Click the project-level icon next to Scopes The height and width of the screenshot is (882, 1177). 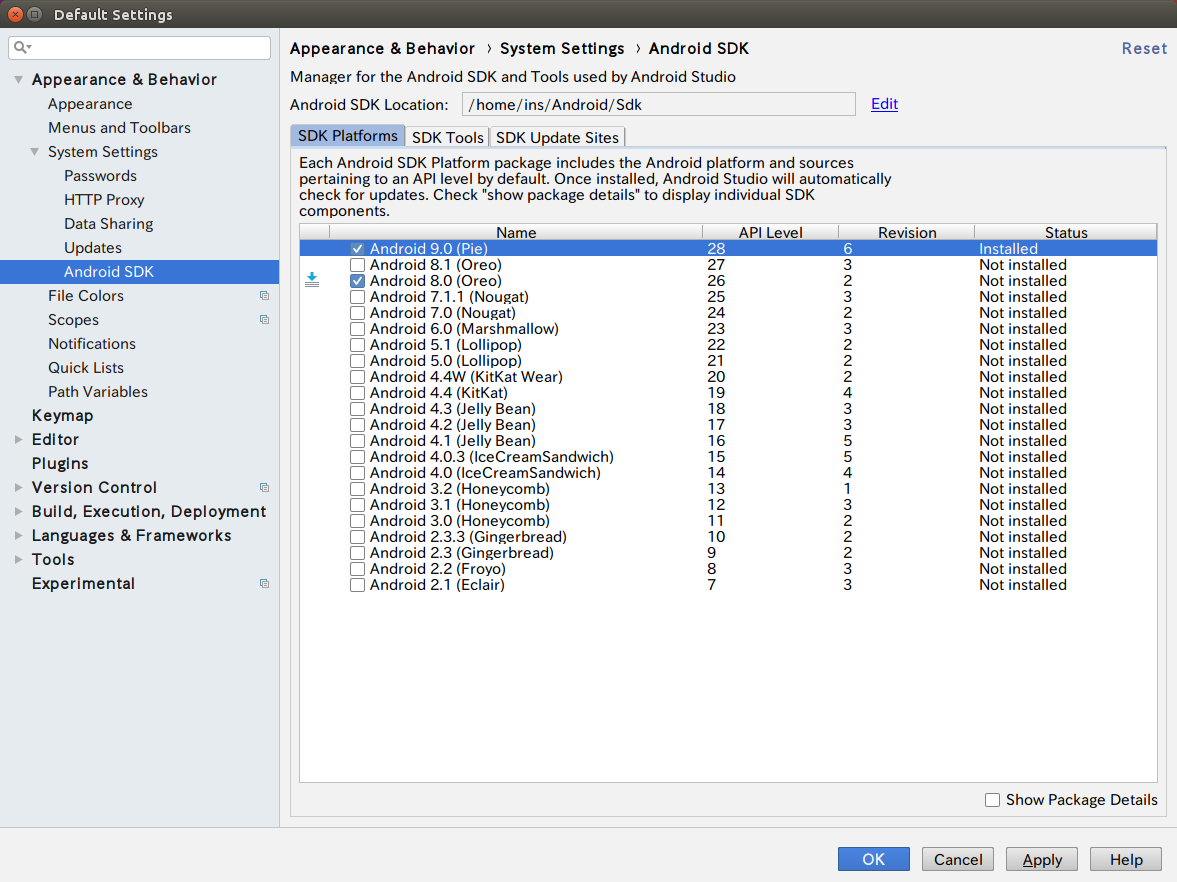pos(264,320)
